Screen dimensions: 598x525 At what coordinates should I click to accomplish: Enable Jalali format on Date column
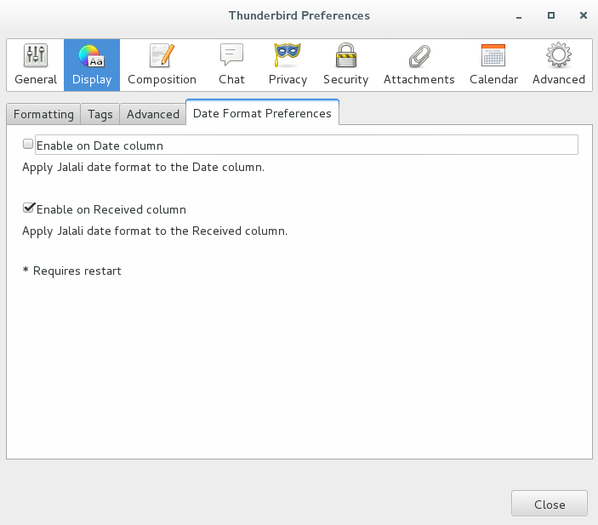[28, 144]
